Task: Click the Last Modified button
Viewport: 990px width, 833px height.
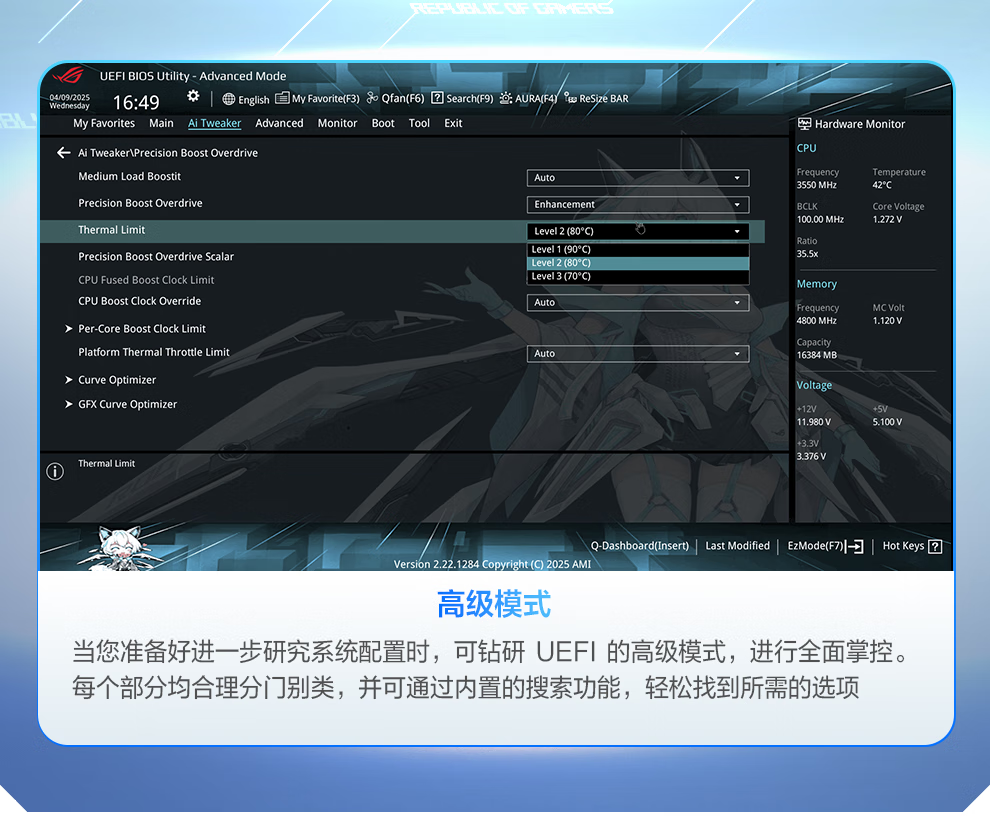Action: coord(737,546)
